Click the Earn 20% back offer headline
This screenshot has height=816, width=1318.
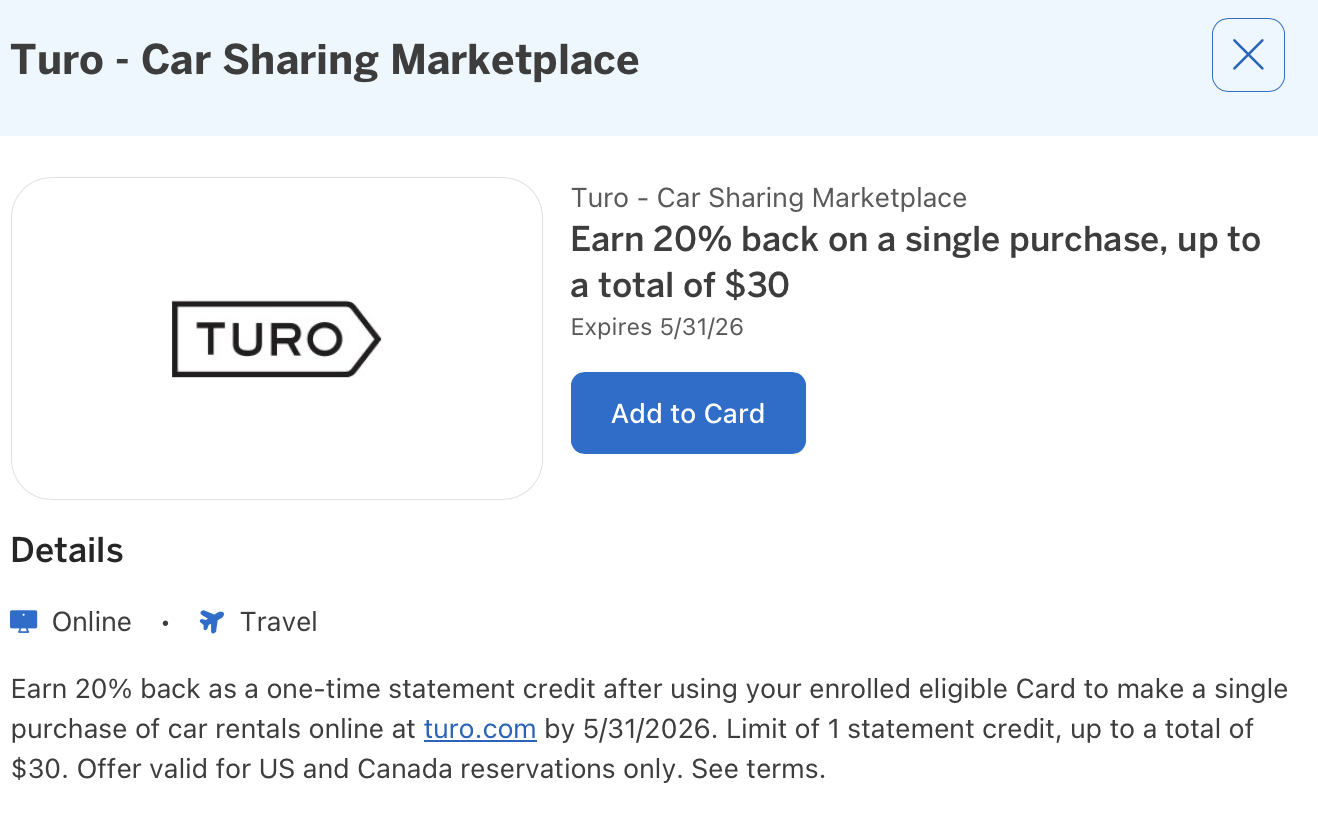914,261
